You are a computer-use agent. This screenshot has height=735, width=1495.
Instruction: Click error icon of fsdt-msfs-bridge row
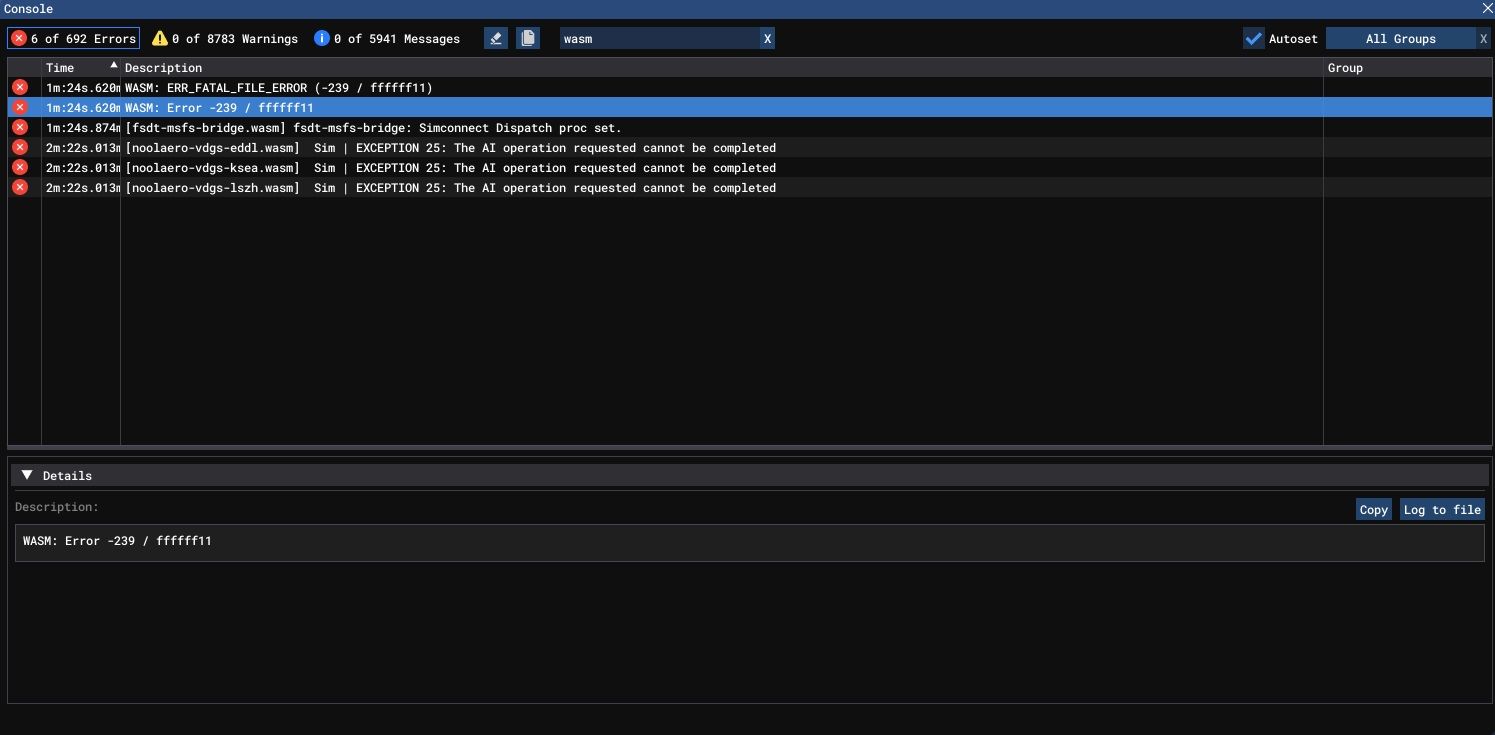(x=19, y=128)
